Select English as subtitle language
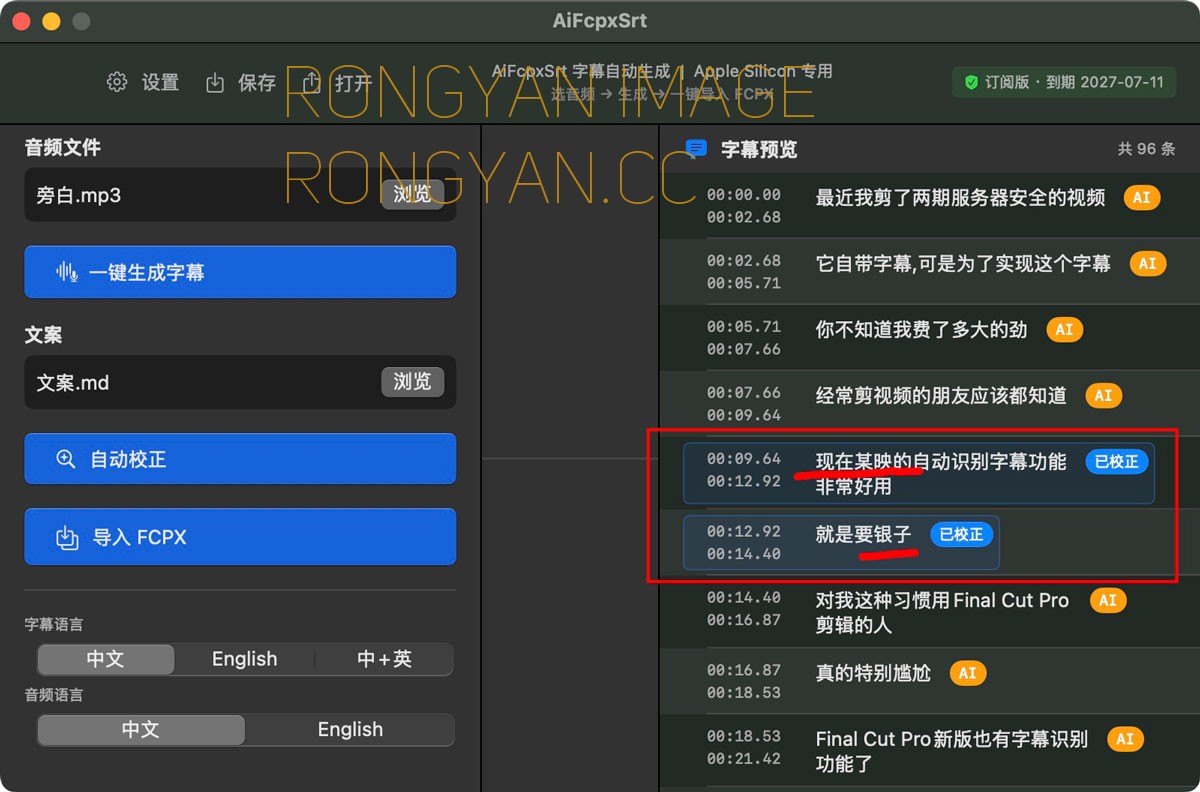Image resolution: width=1200 pixels, height=792 pixels. click(244, 659)
